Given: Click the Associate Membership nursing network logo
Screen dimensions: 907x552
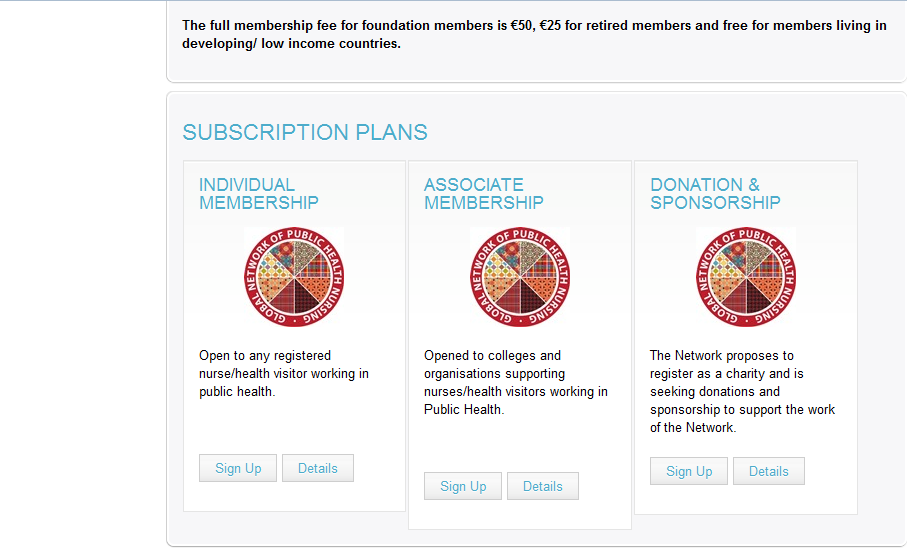Looking at the screenshot, I should (x=519, y=277).
